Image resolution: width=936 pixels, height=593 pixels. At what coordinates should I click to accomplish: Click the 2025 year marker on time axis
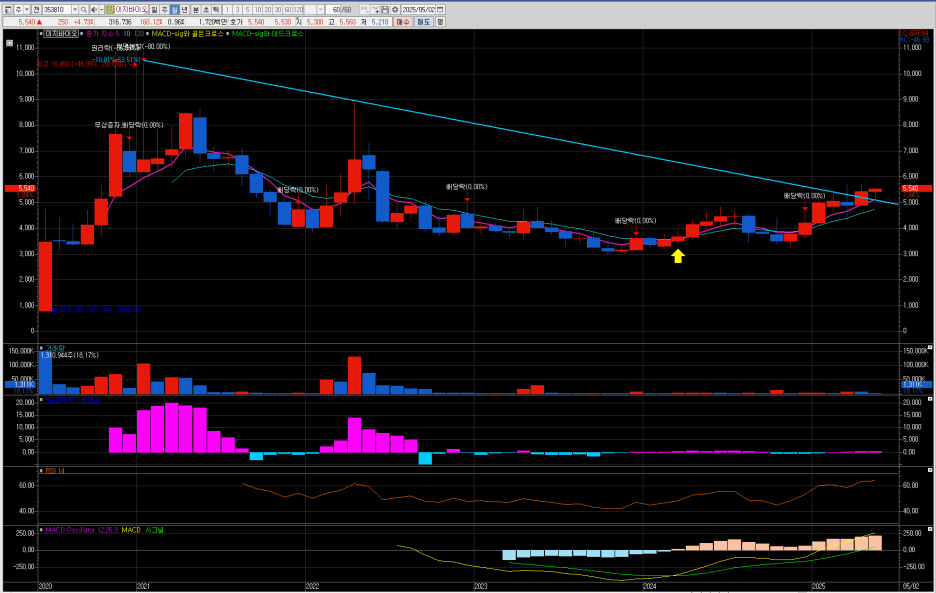(x=819, y=586)
